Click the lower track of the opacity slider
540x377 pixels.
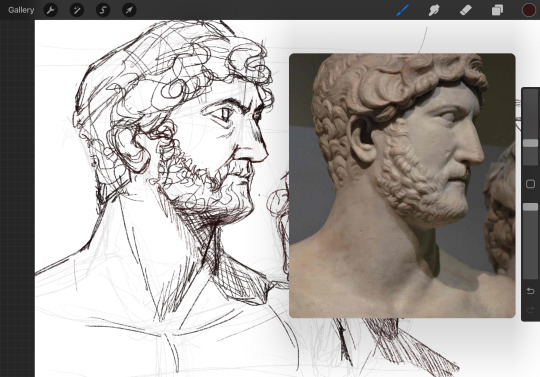coord(530,244)
